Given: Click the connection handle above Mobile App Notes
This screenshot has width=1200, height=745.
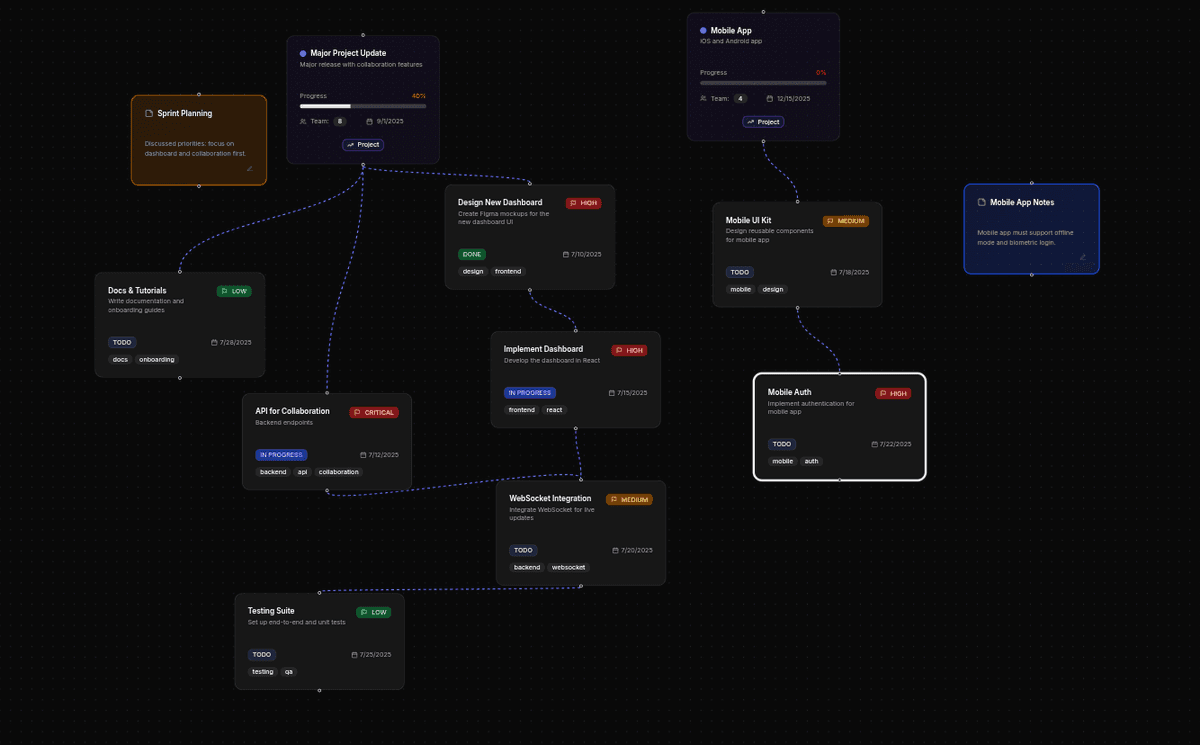Looking at the screenshot, I should (x=1031, y=183).
